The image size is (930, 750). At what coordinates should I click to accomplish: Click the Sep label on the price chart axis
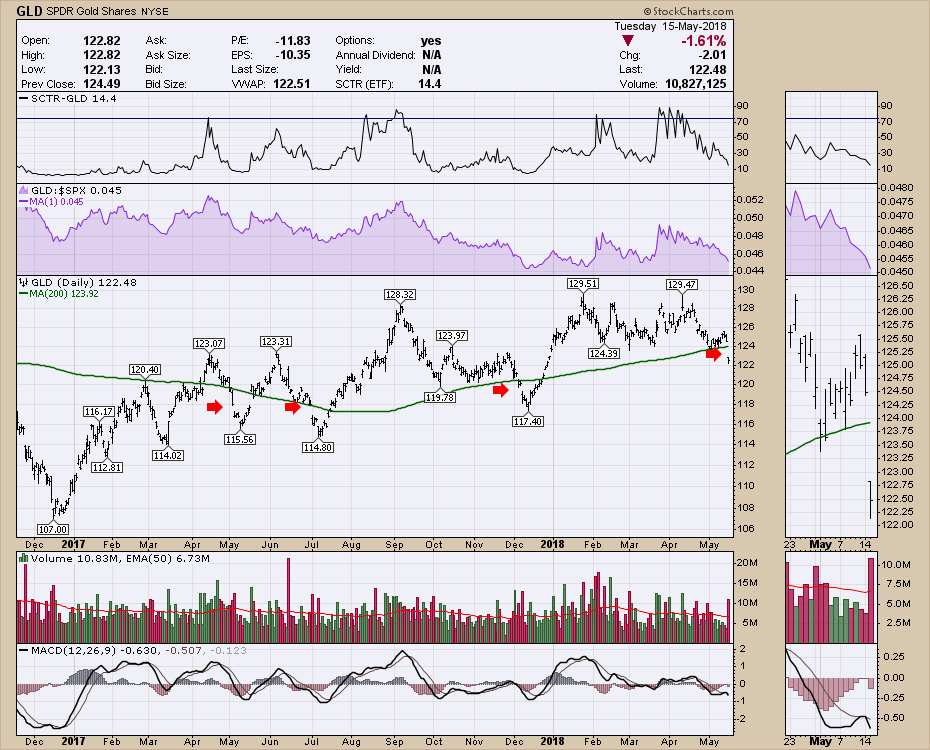pyautogui.click(x=394, y=544)
